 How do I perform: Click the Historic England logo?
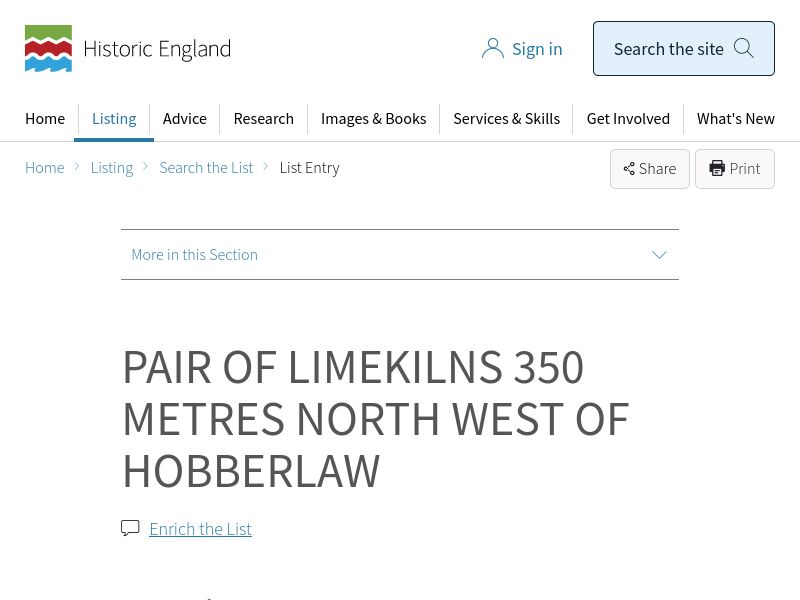(x=128, y=49)
